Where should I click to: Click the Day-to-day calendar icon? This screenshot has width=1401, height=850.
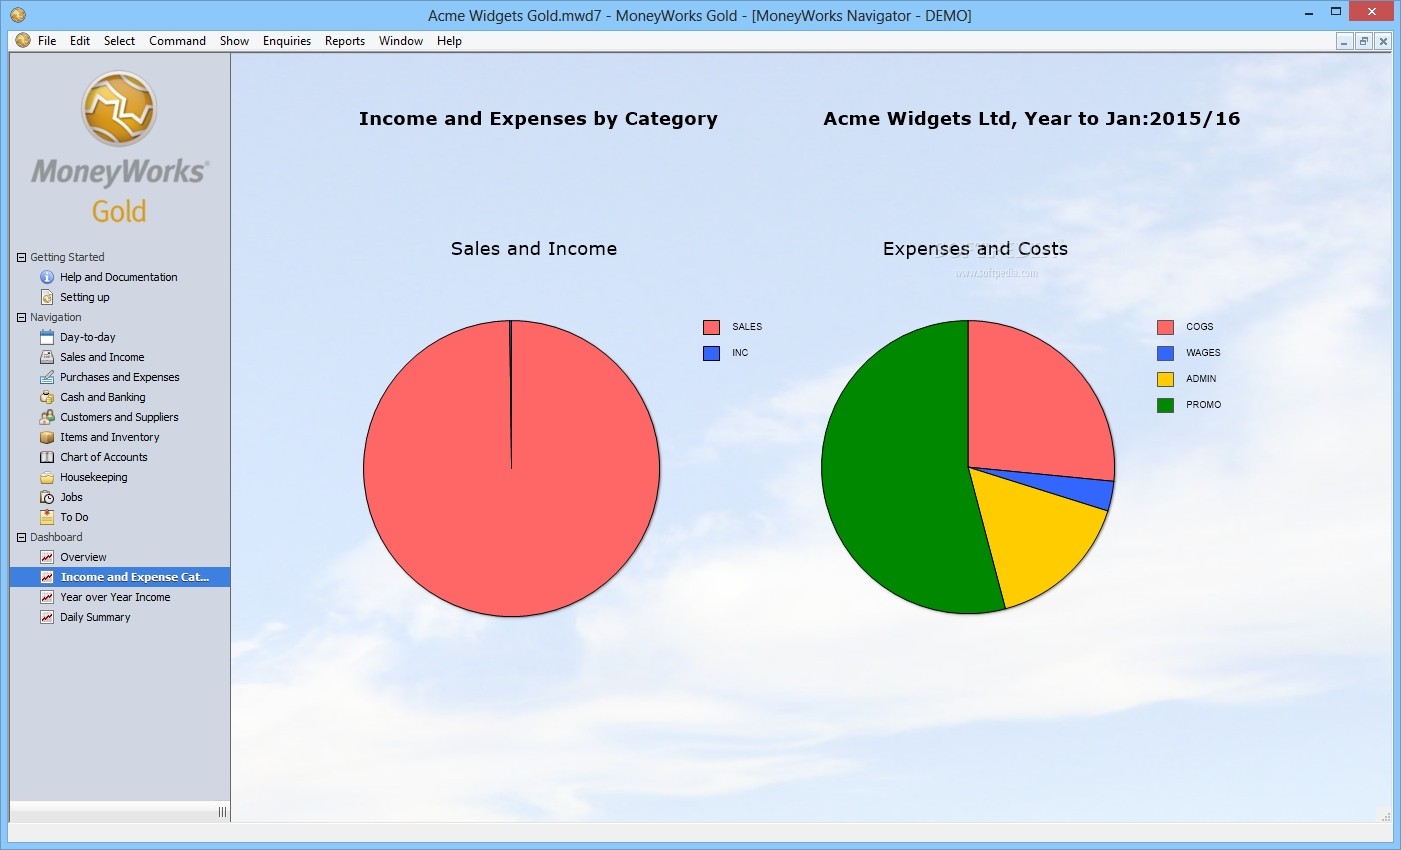47,337
